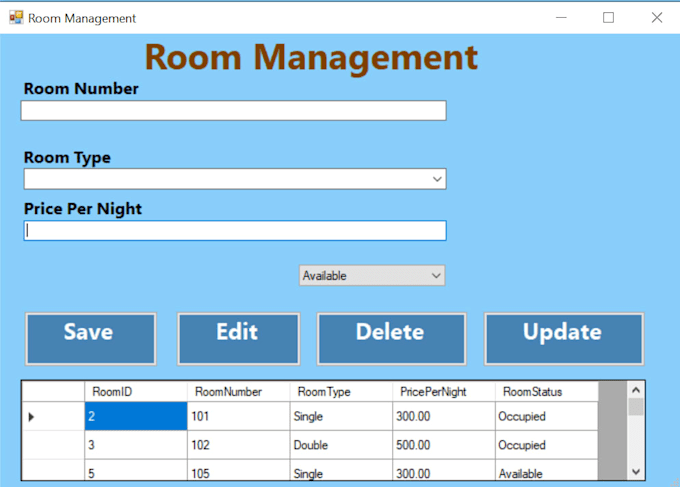Click into the Price Per Night field

[235, 230]
